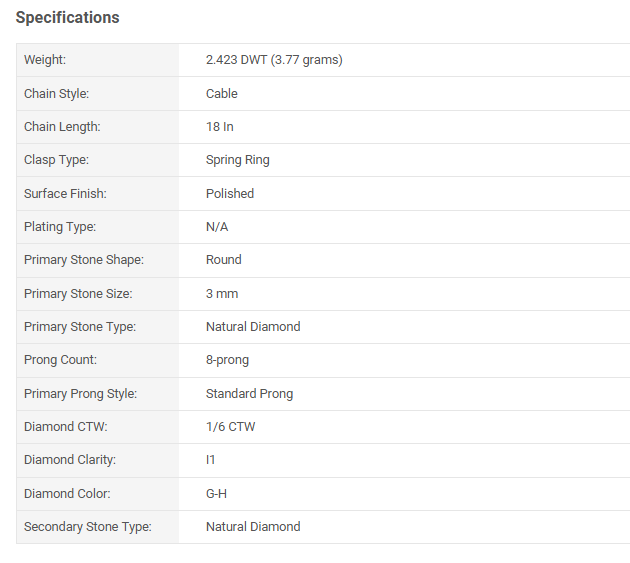Click the 18 In chain length value
Image resolution: width=630 pixels, height=563 pixels.
pos(220,127)
